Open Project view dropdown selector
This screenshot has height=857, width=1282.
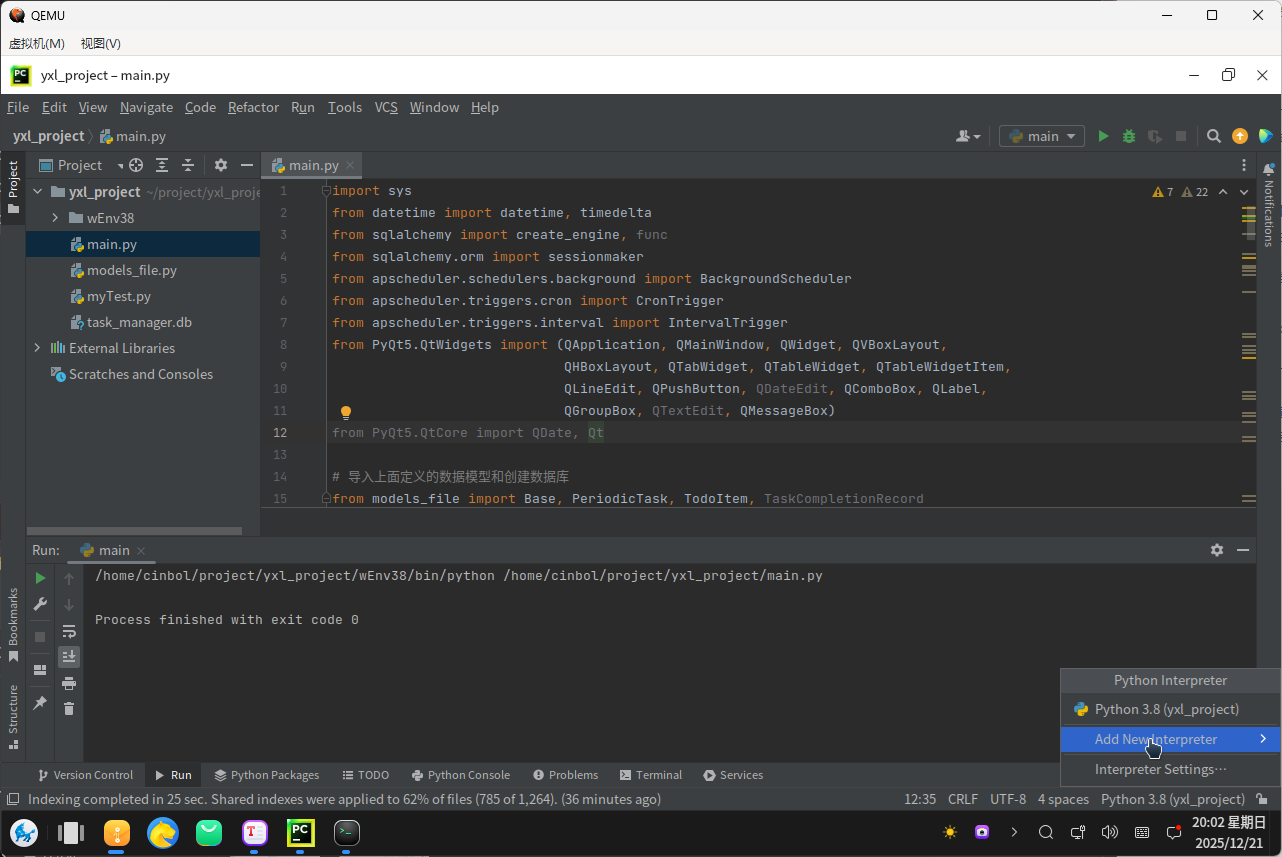point(80,165)
